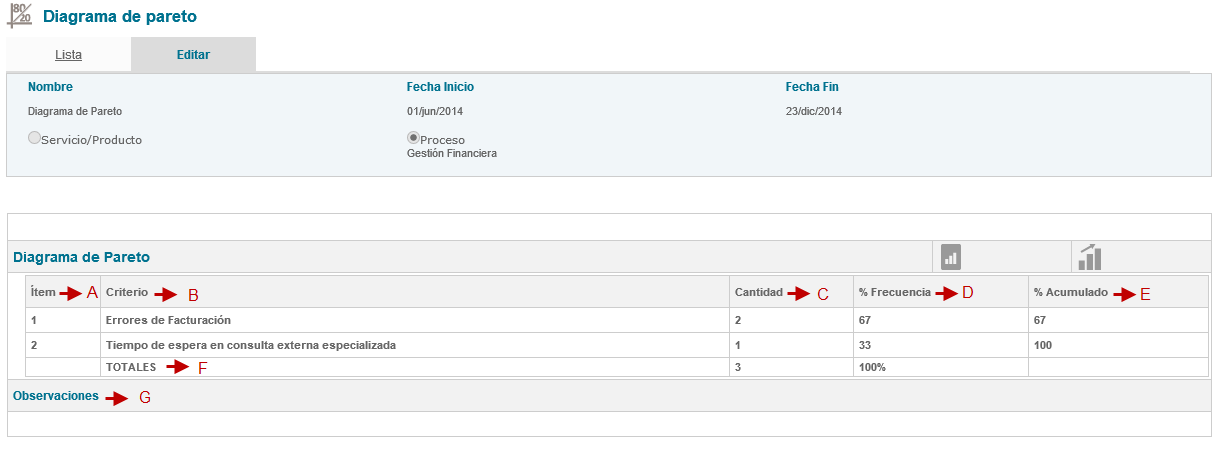Click the Fecha Inicio value 01/jun/2014

[x=435, y=112]
